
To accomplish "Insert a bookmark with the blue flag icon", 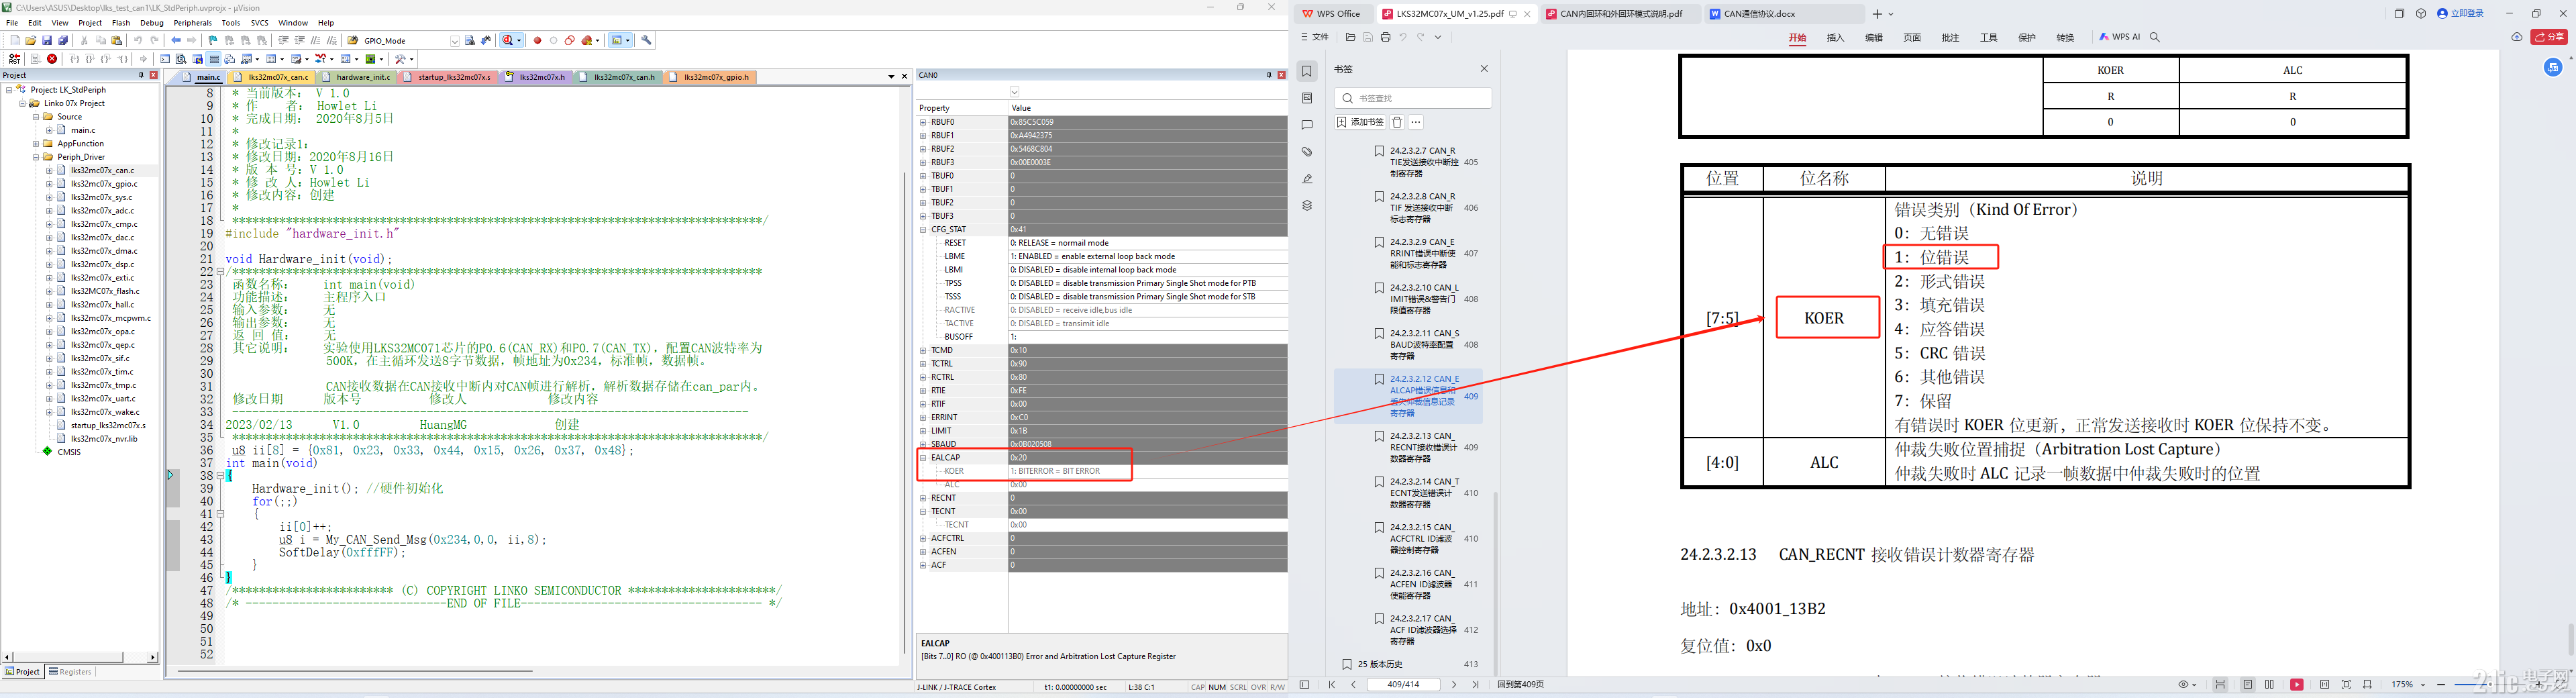I will 213,41.
